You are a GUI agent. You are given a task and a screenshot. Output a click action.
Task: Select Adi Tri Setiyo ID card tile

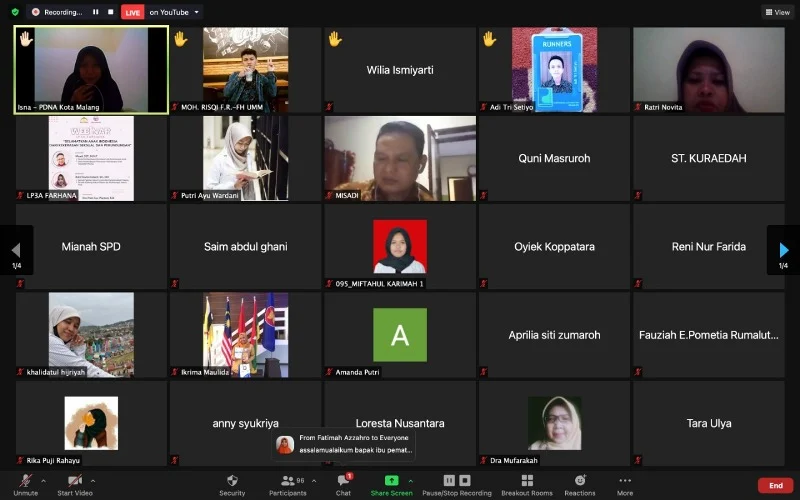click(x=554, y=70)
